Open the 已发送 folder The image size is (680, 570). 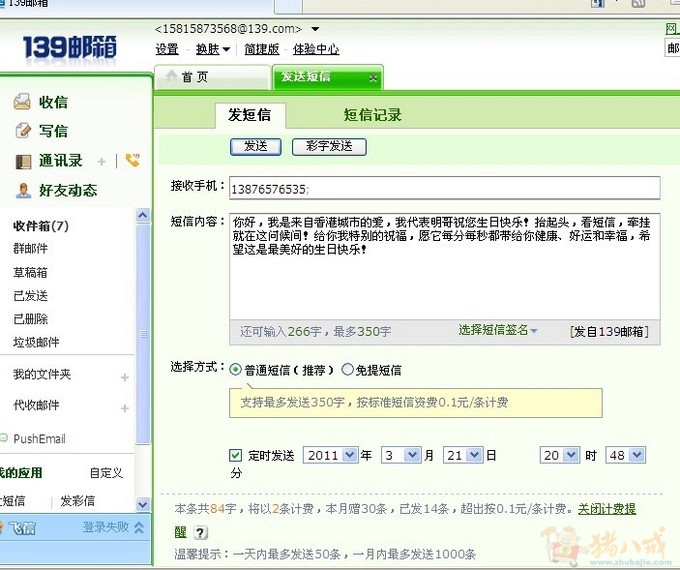(x=30, y=296)
